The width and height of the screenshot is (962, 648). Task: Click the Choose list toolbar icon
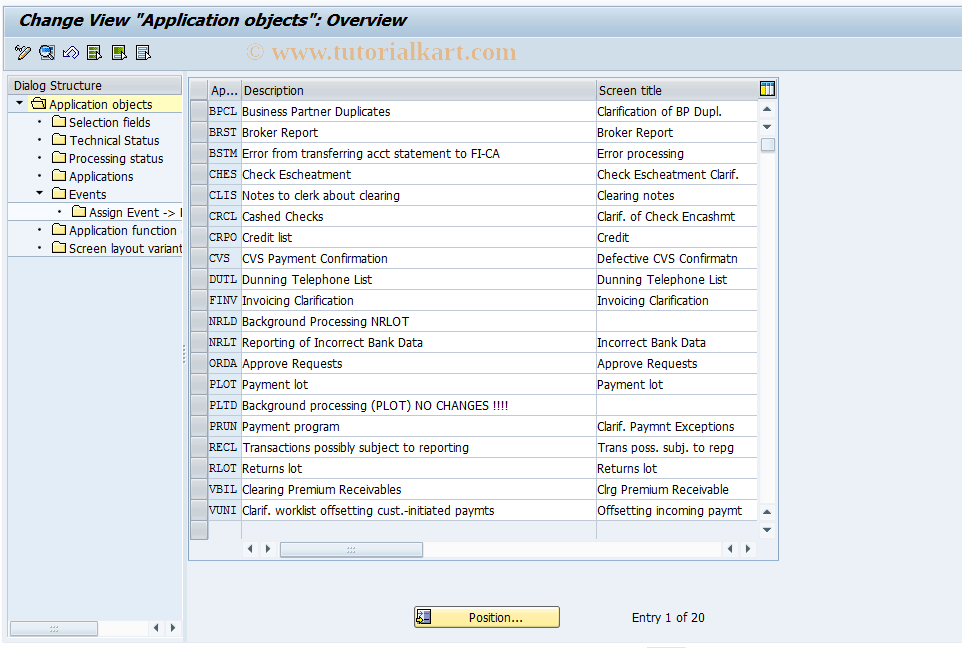(94, 52)
